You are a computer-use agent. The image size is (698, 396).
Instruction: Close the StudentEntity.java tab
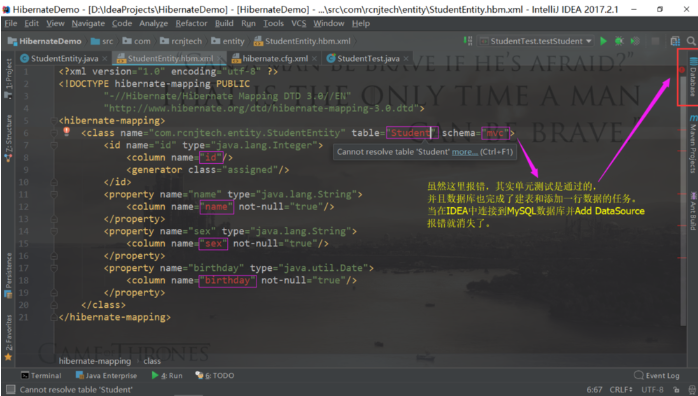tap(105, 59)
